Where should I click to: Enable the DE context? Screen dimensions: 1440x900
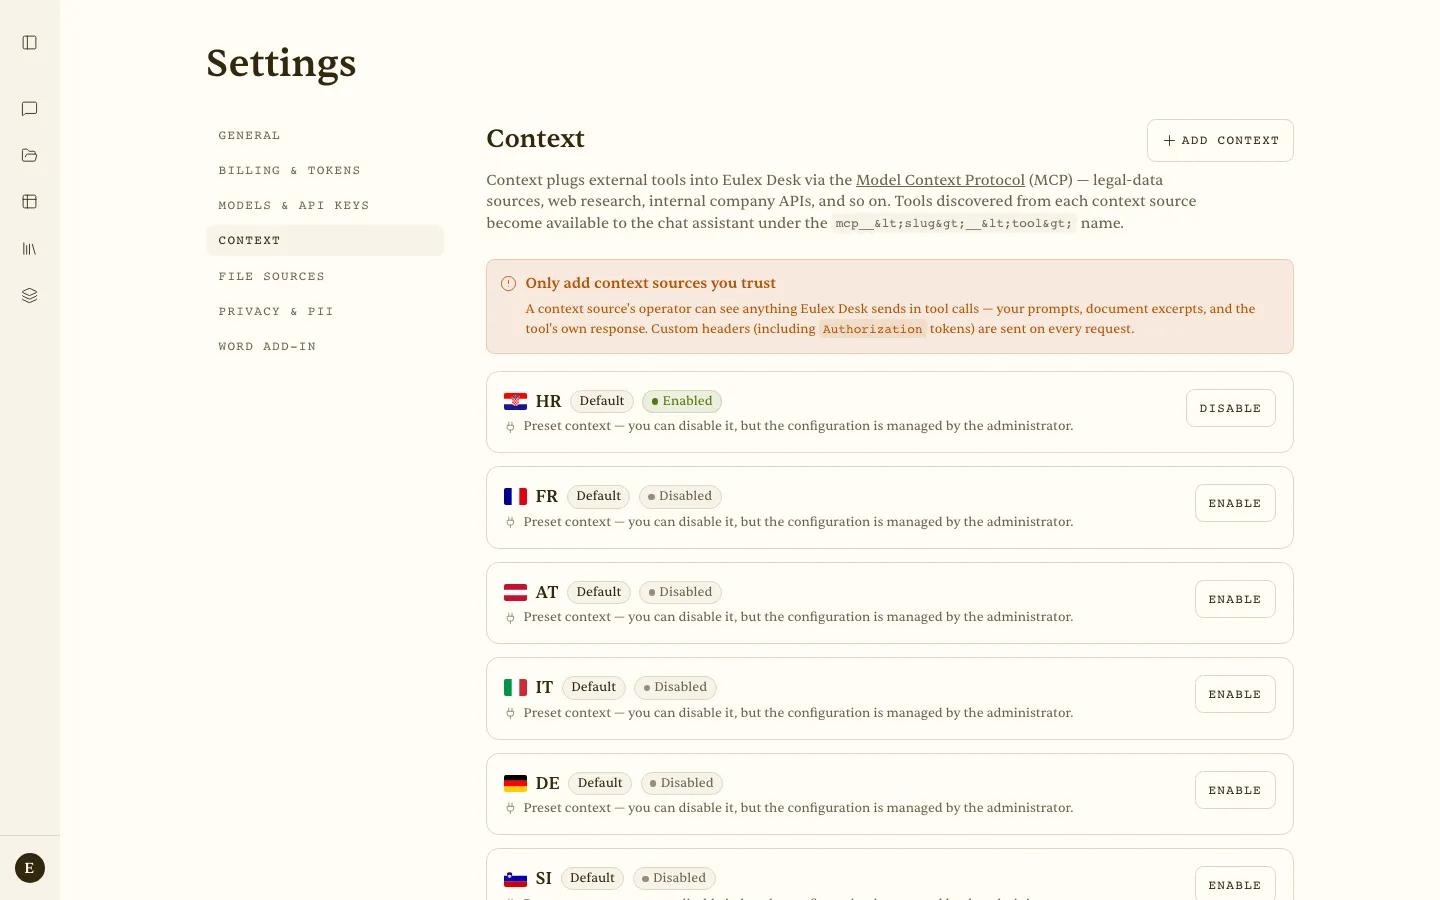tap(1235, 790)
